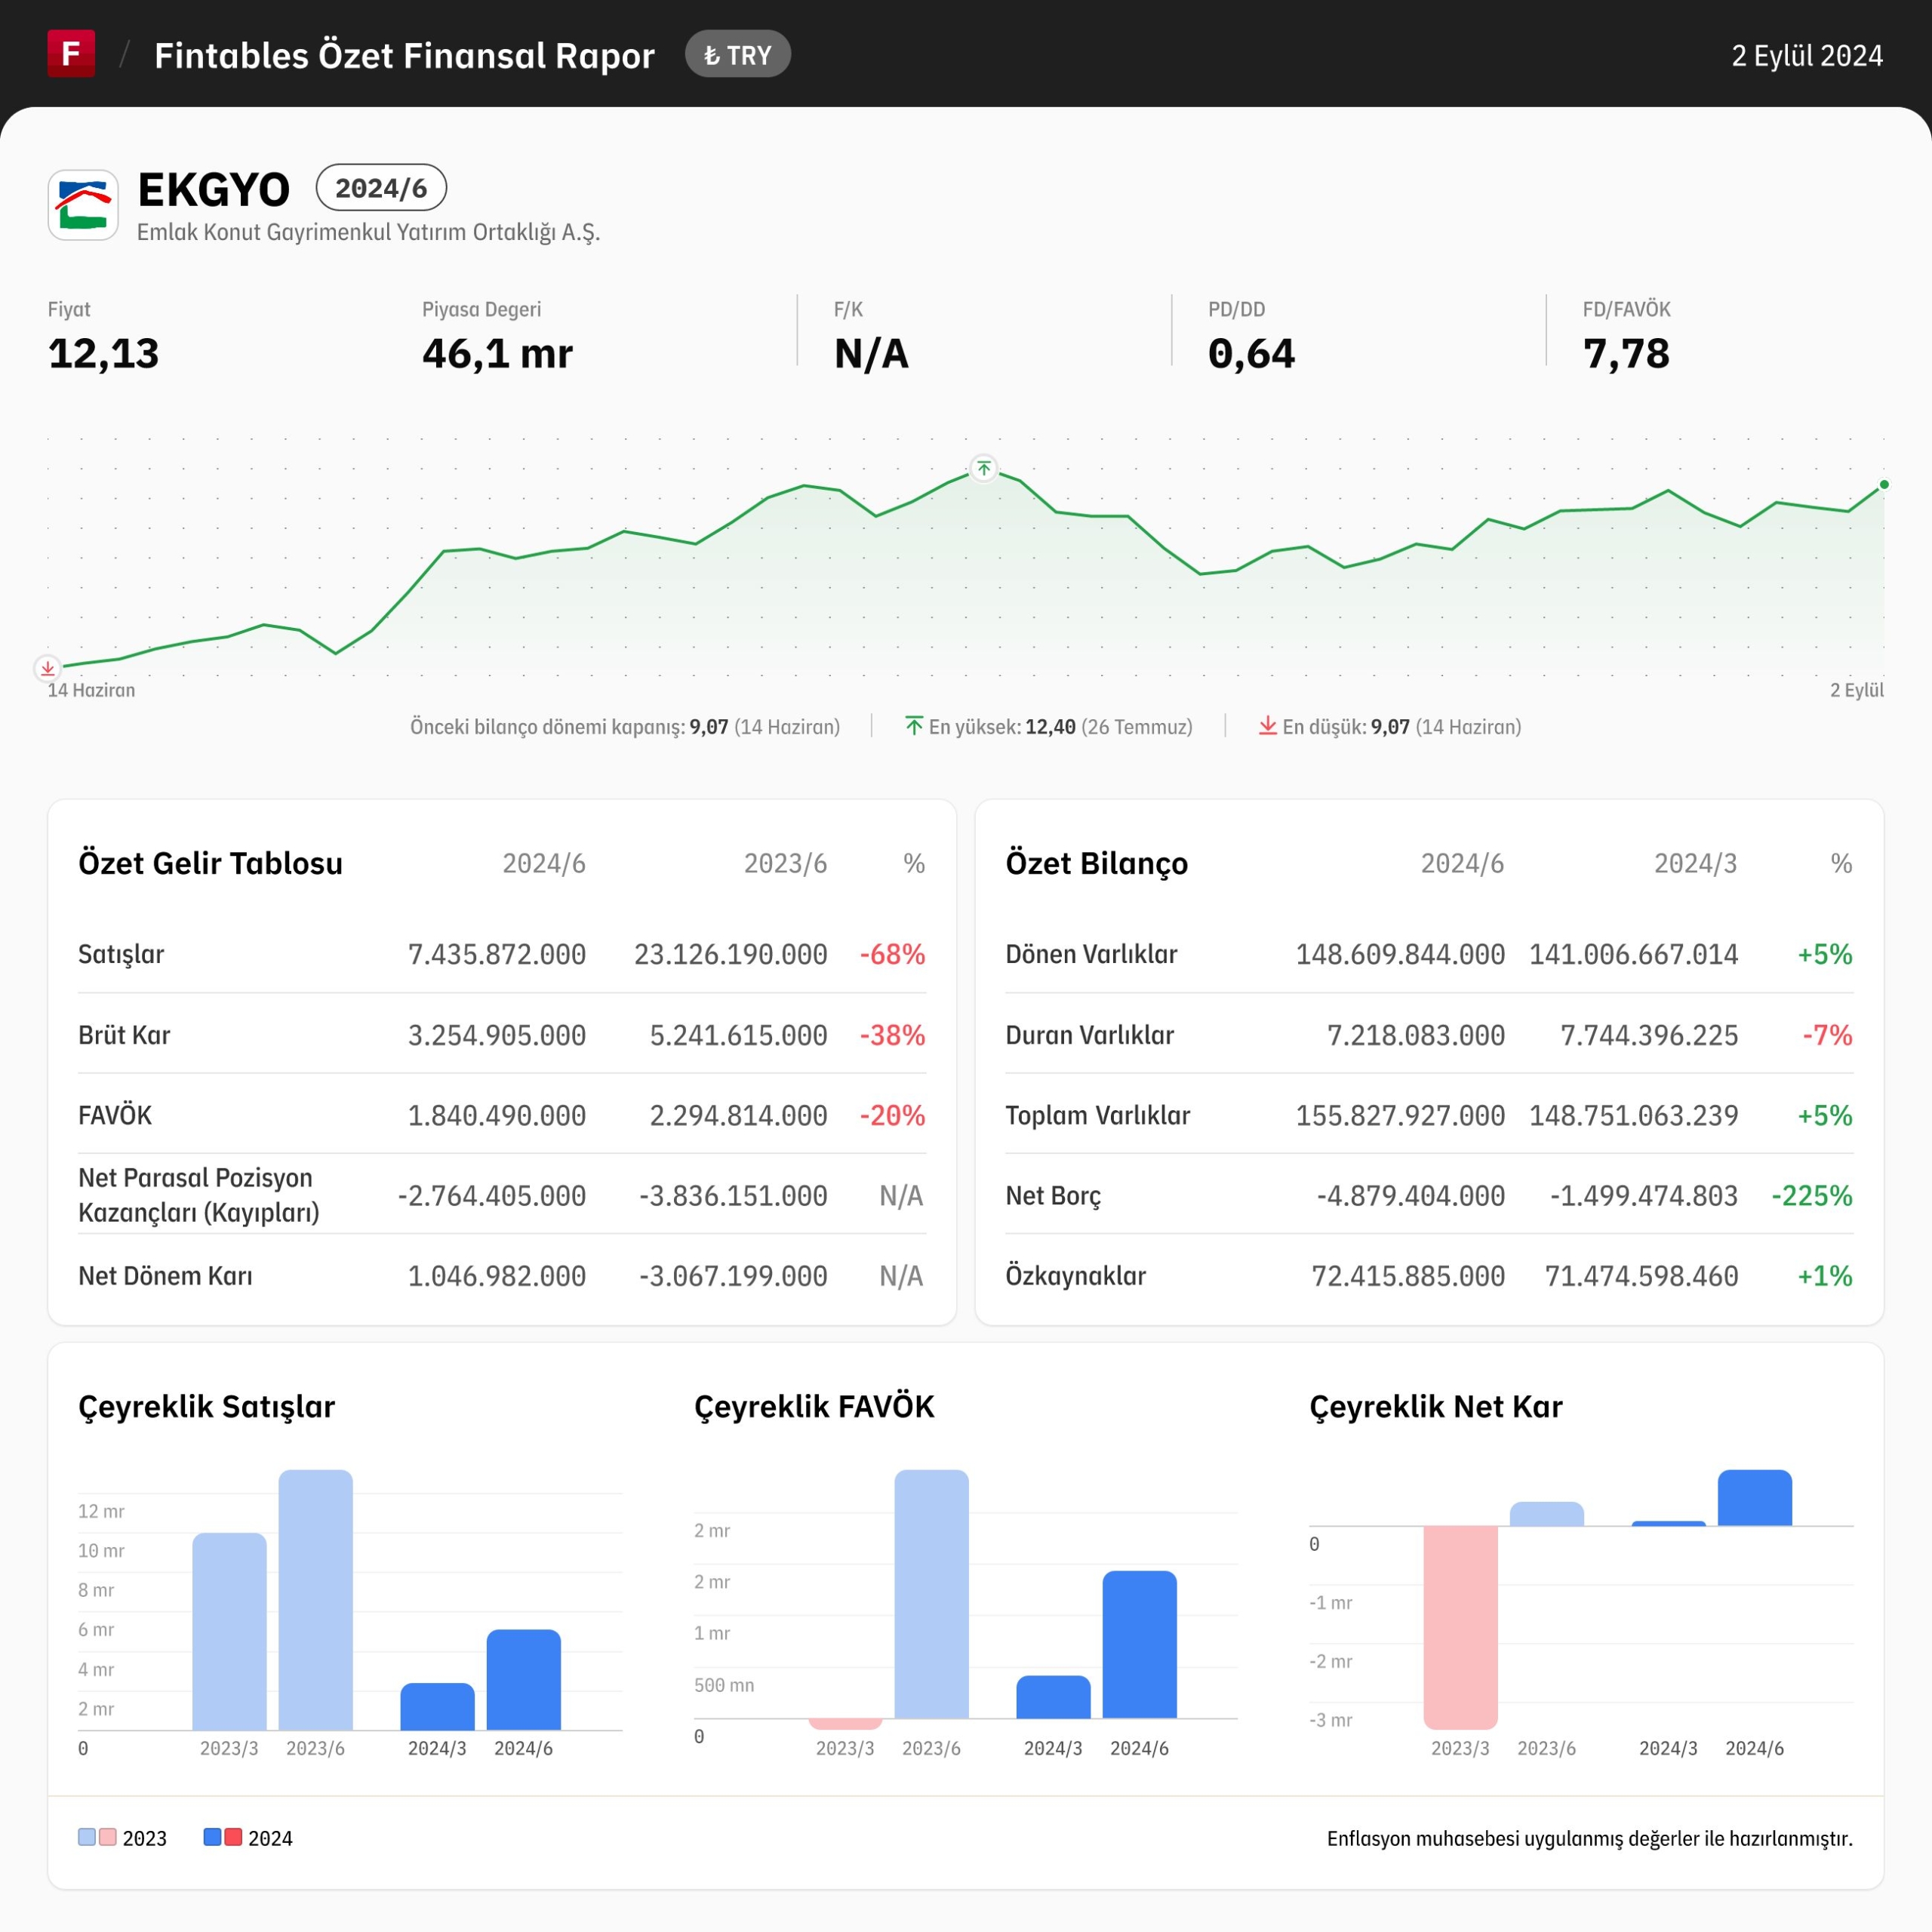Click the red Fintables F logo

coord(71,53)
